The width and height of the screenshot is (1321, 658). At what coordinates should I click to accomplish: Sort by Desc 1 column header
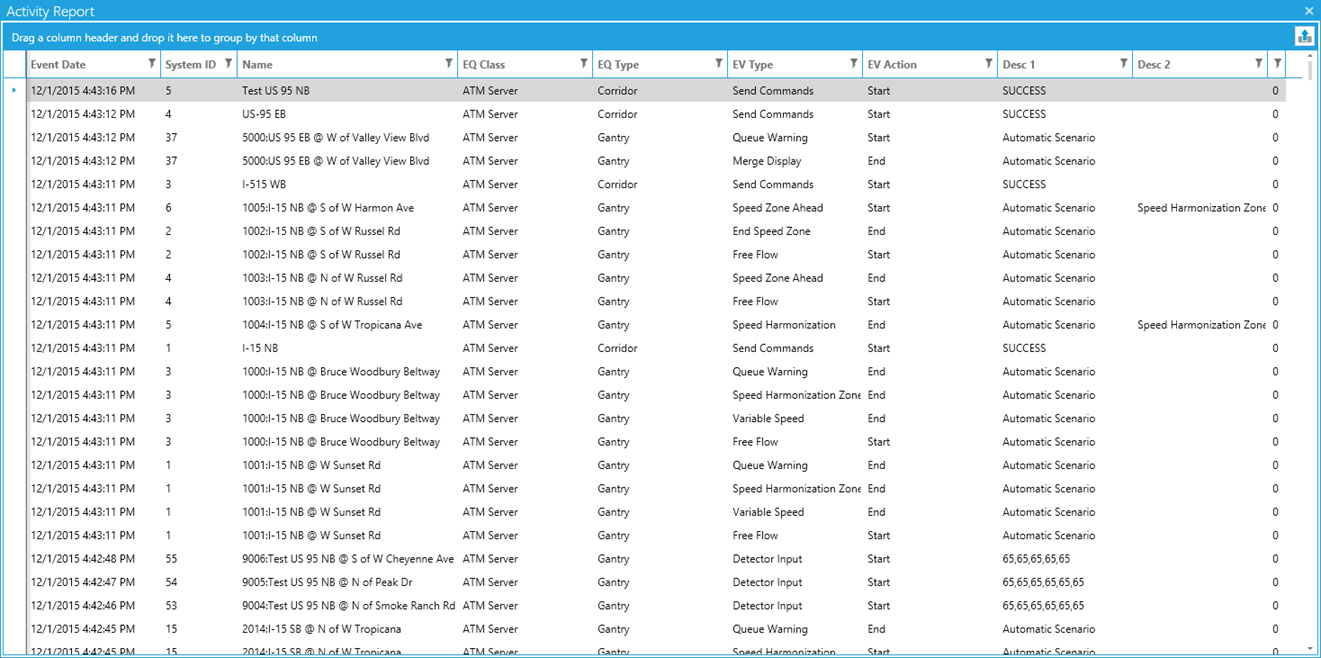click(x=1019, y=64)
